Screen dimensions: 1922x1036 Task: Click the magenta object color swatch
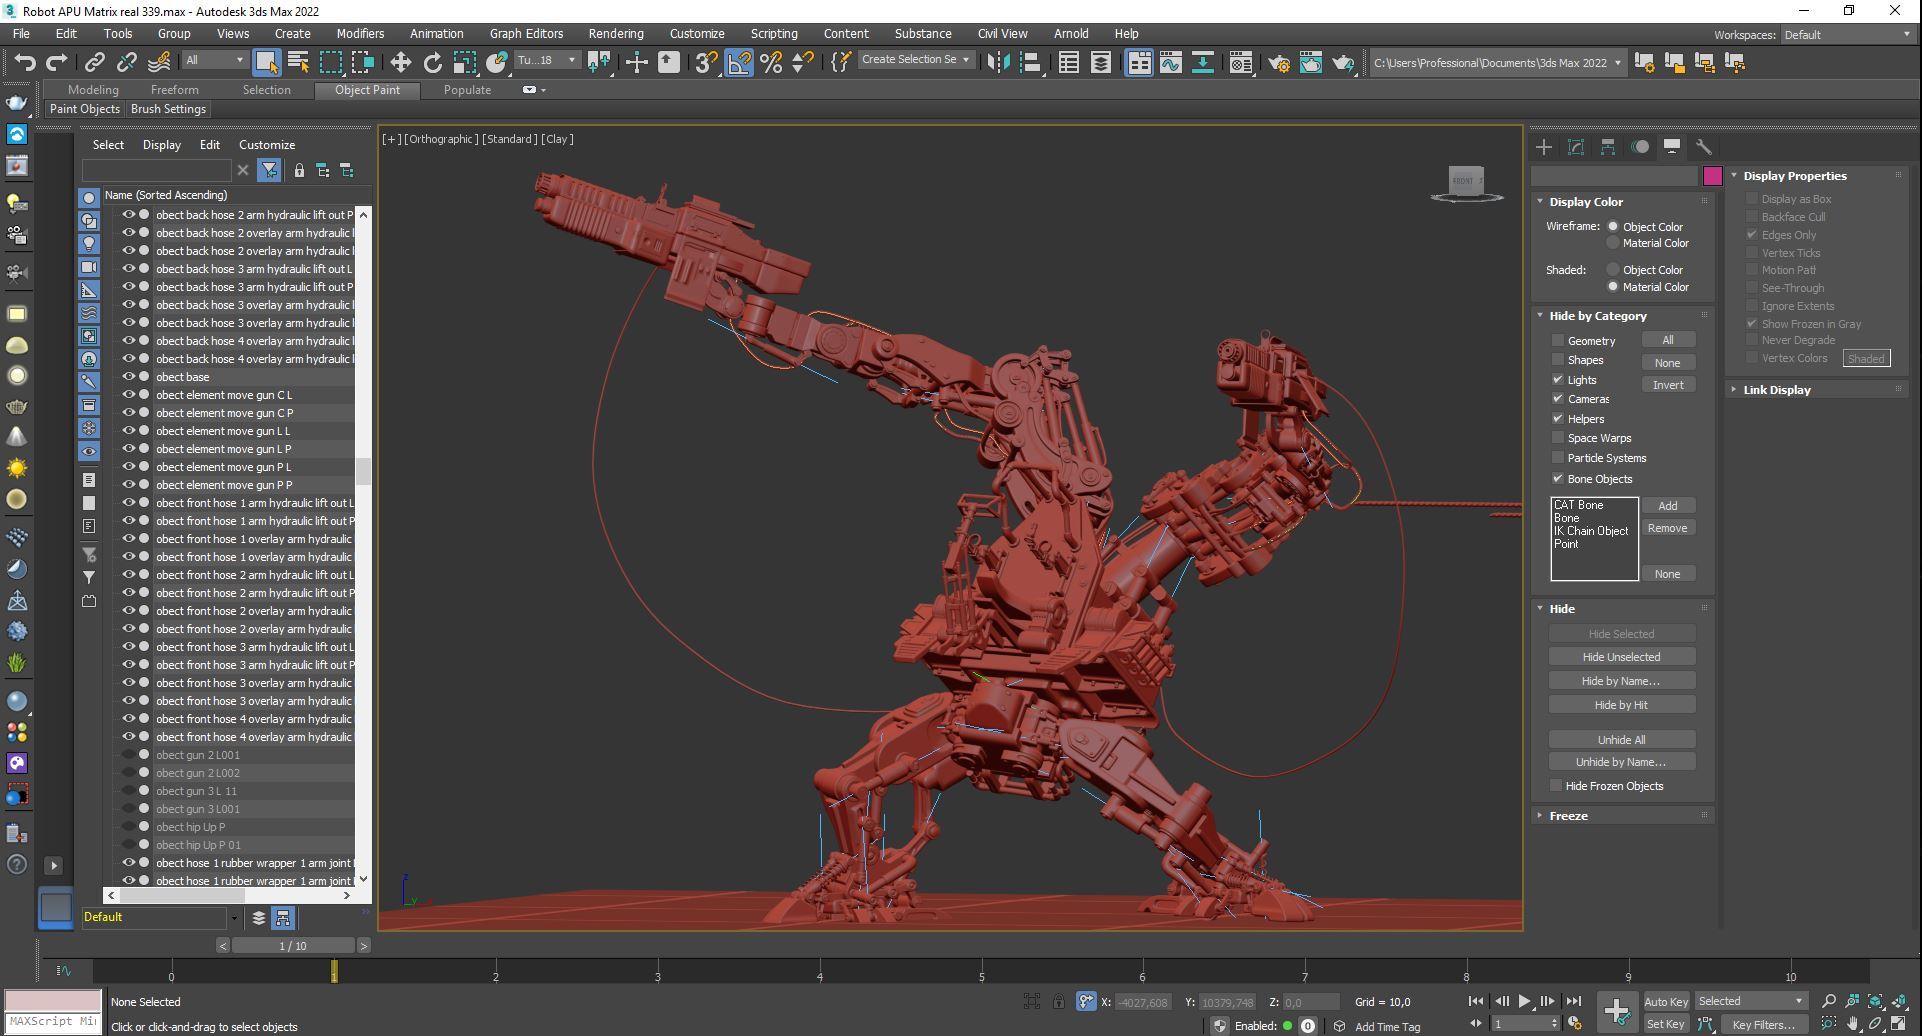(x=1712, y=177)
